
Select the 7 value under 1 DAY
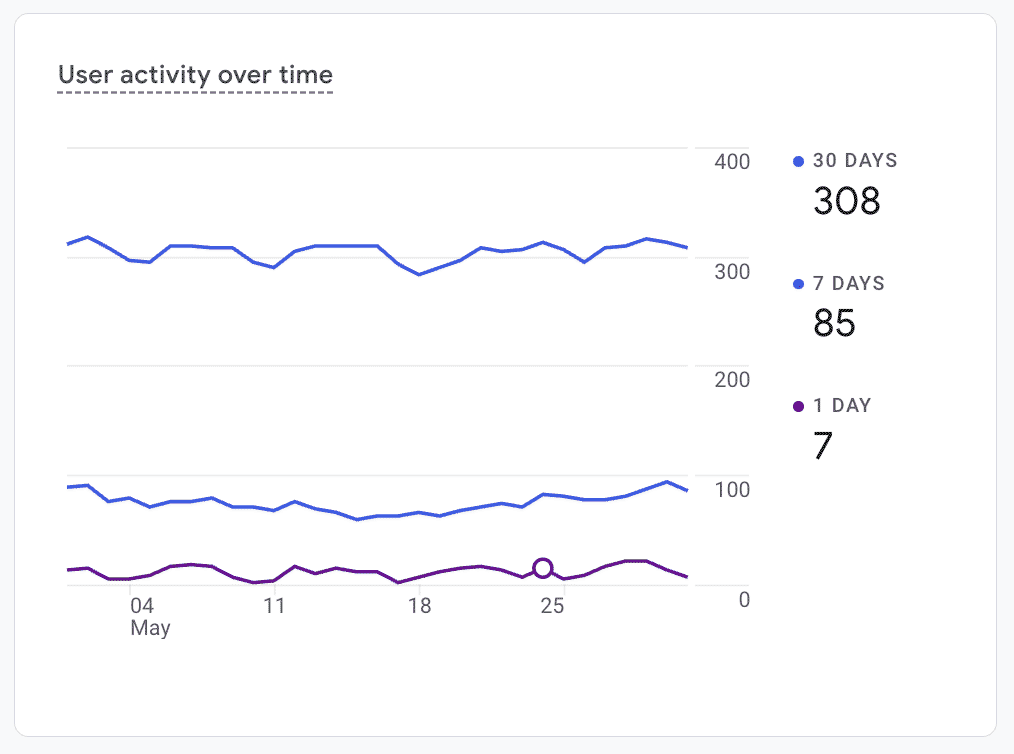click(x=822, y=446)
